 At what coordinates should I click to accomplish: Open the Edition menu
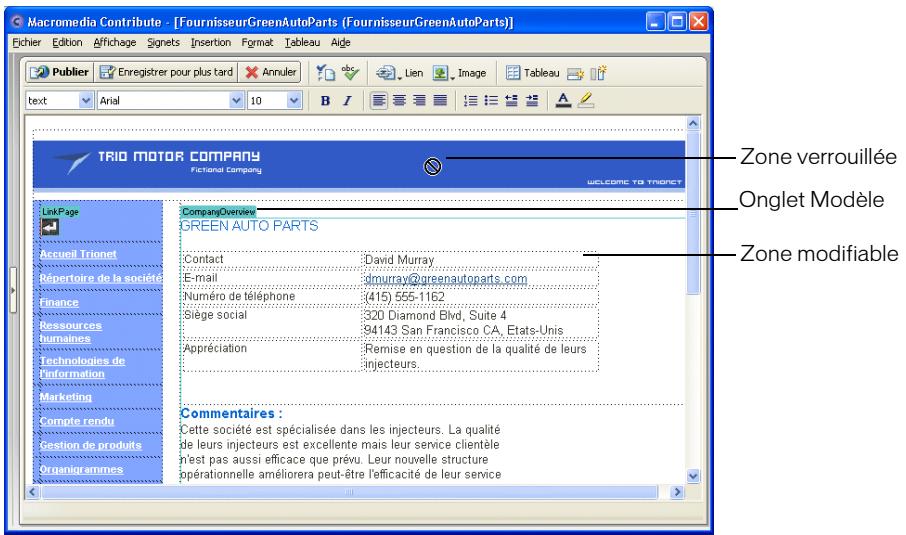pos(67,42)
